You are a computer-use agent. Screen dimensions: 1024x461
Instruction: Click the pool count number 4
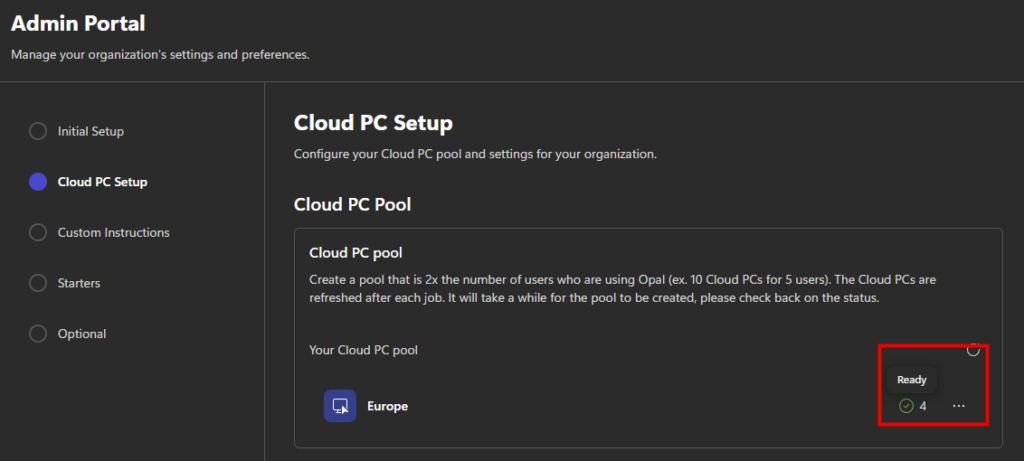pos(923,406)
